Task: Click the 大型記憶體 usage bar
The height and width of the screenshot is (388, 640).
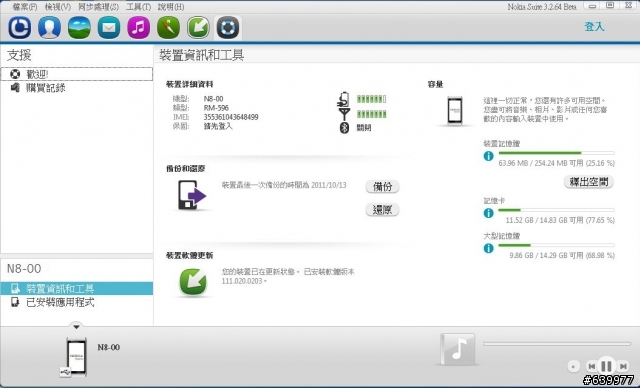Action: tap(556, 245)
